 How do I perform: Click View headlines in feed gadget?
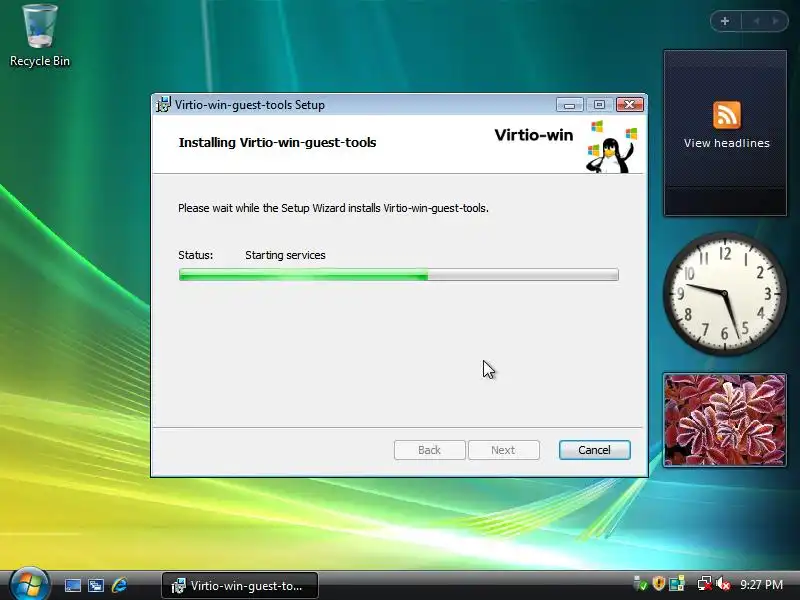(x=727, y=143)
